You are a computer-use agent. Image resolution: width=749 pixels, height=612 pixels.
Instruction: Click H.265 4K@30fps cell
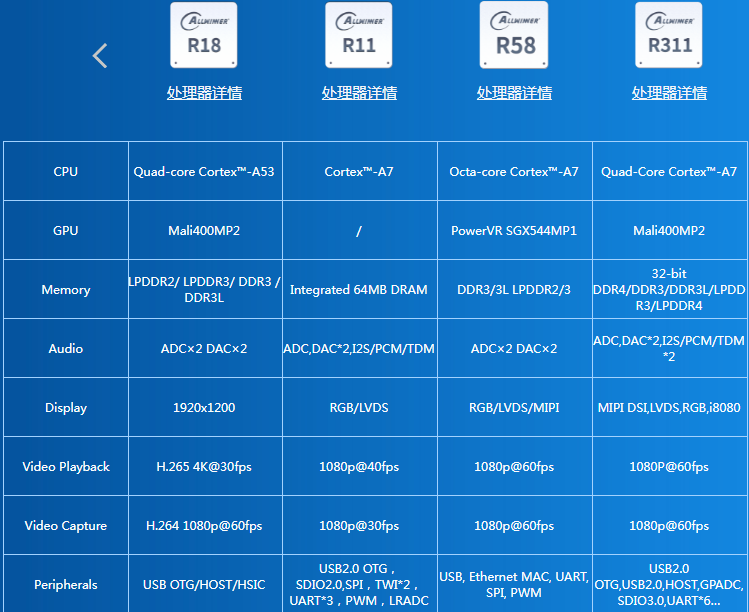[x=205, y=466]
